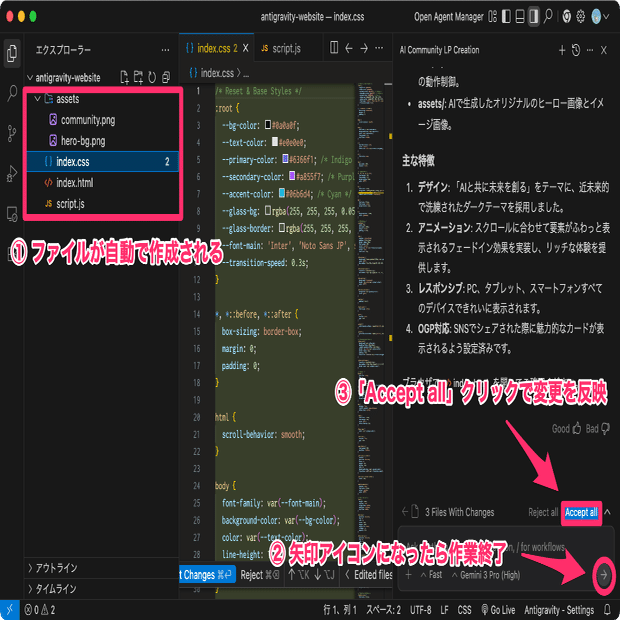
Task: Reject the change in editor diff bar
Action: coord(259,575)
